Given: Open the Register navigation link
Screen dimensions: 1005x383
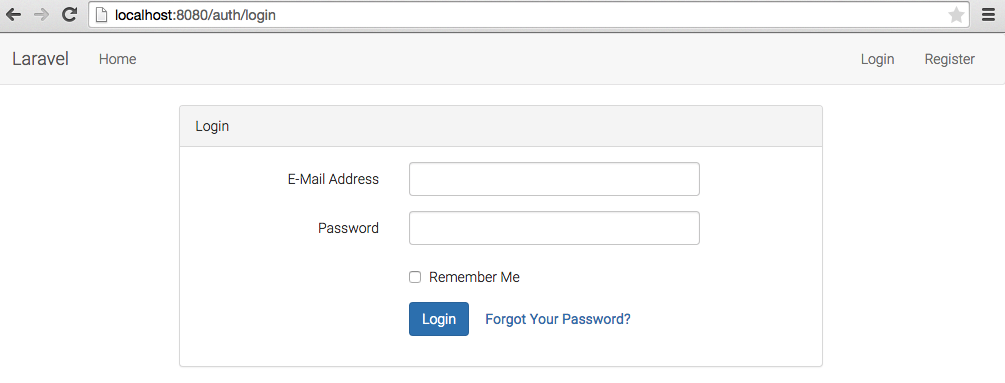Looking at the screenshot, I should pyautogui.click(x=949, y=59).
